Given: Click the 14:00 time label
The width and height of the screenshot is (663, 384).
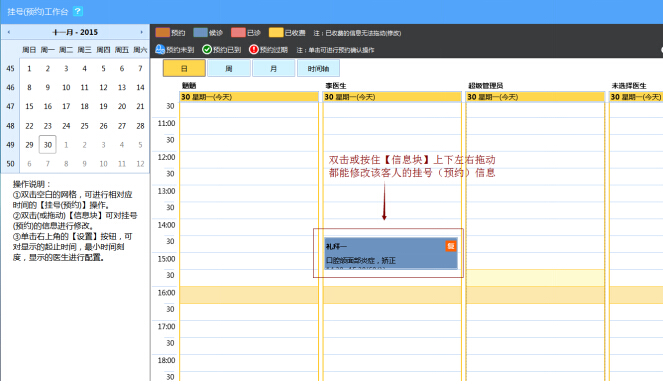Looking at the screenshot, I should (x=166, y=225).
